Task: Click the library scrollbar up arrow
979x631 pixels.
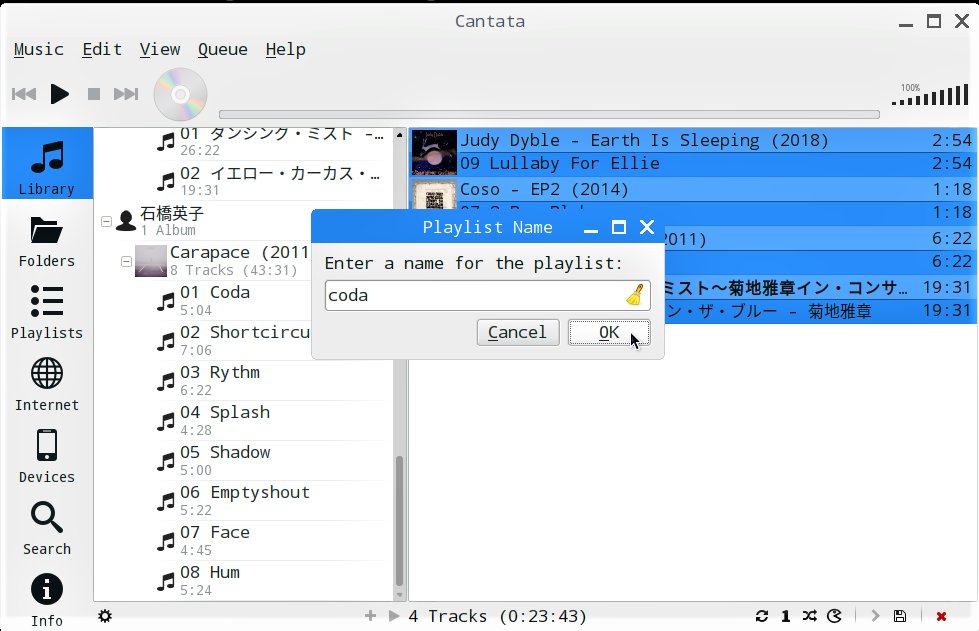Action: coord(400,134)
